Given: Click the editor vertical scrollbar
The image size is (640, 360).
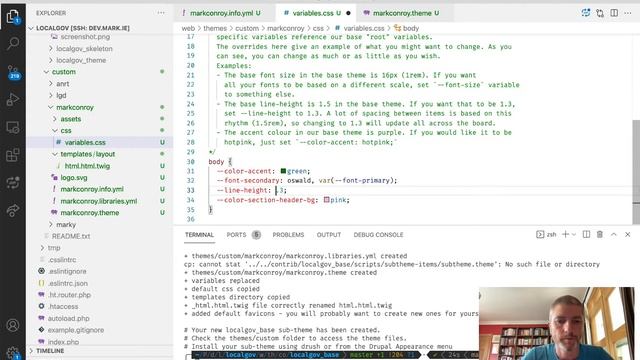Looking at the screenshot, I should (636, 171).
